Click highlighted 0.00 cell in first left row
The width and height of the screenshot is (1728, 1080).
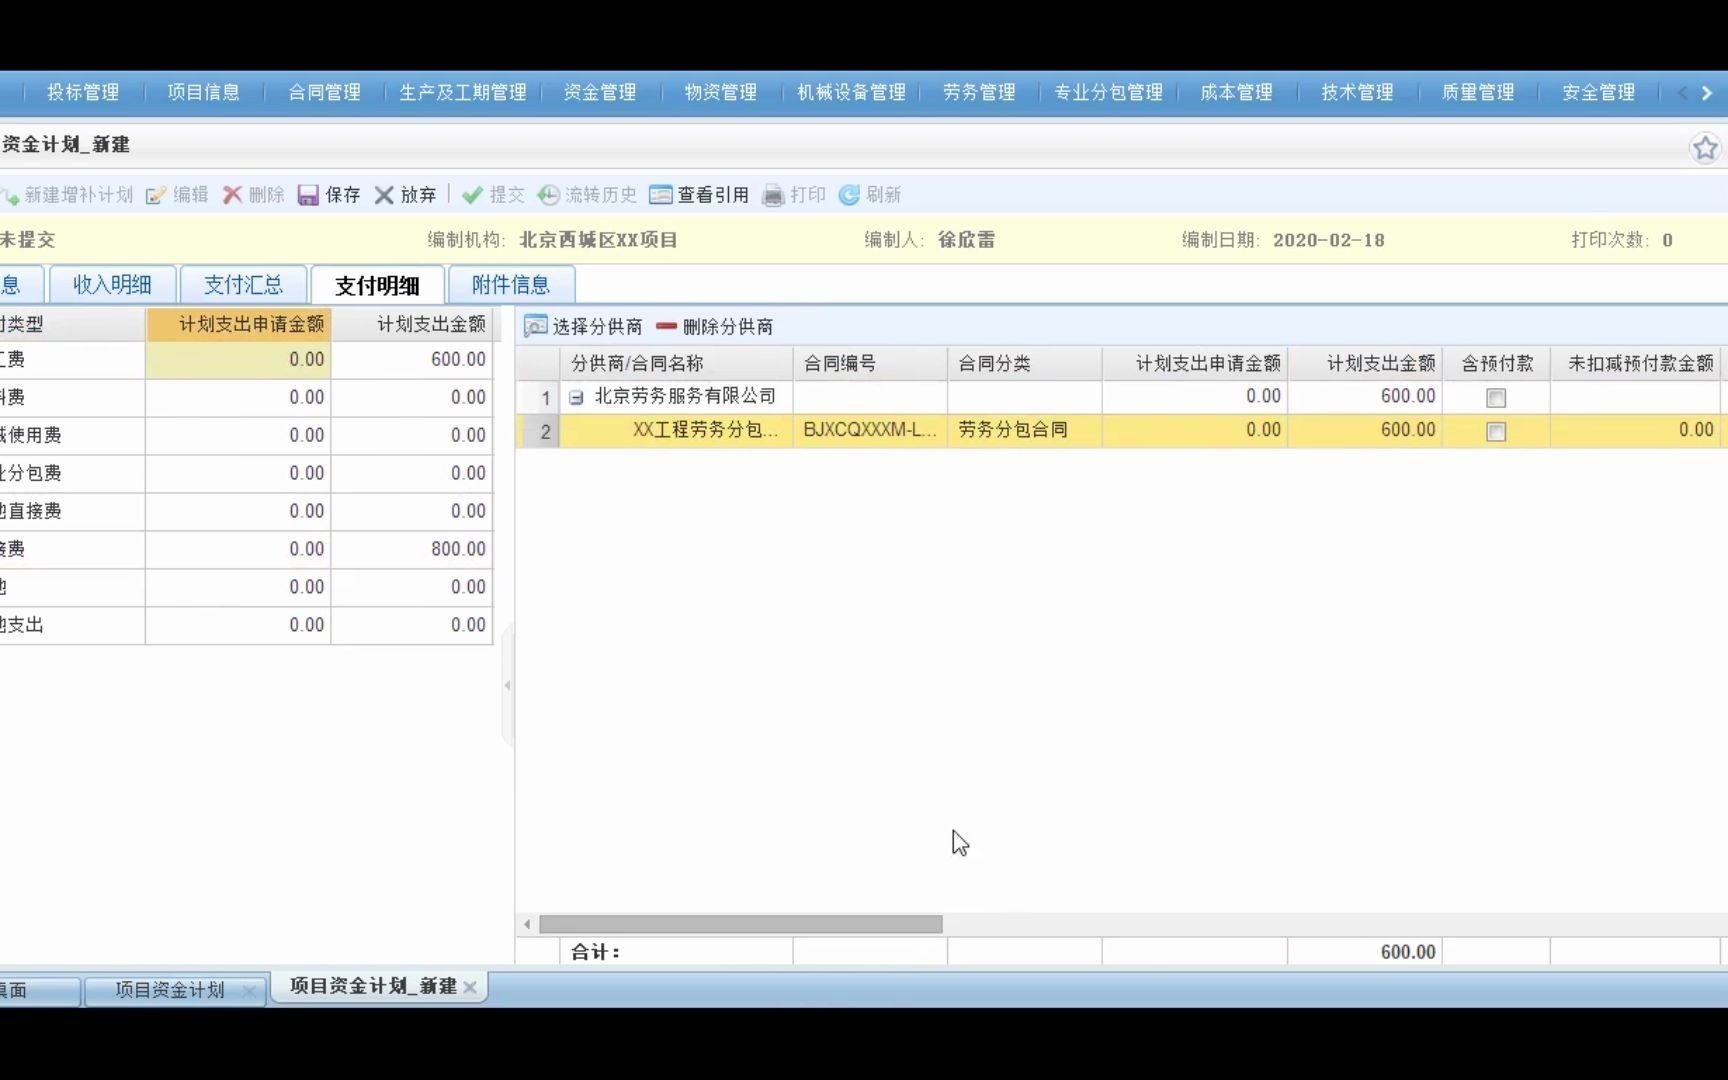(x=238, y=359)
